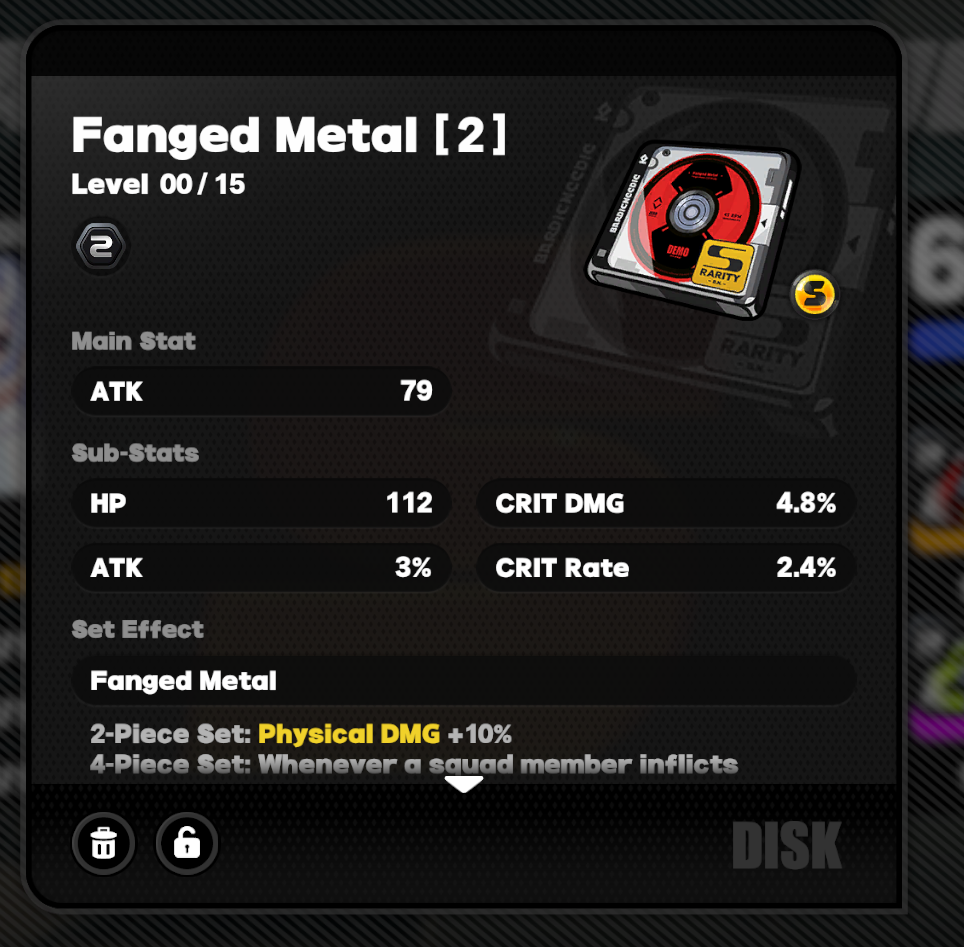Screen dimensions: 964x947
Task: Toggle the padlock lock icon
Action: (x=187, y=842)
